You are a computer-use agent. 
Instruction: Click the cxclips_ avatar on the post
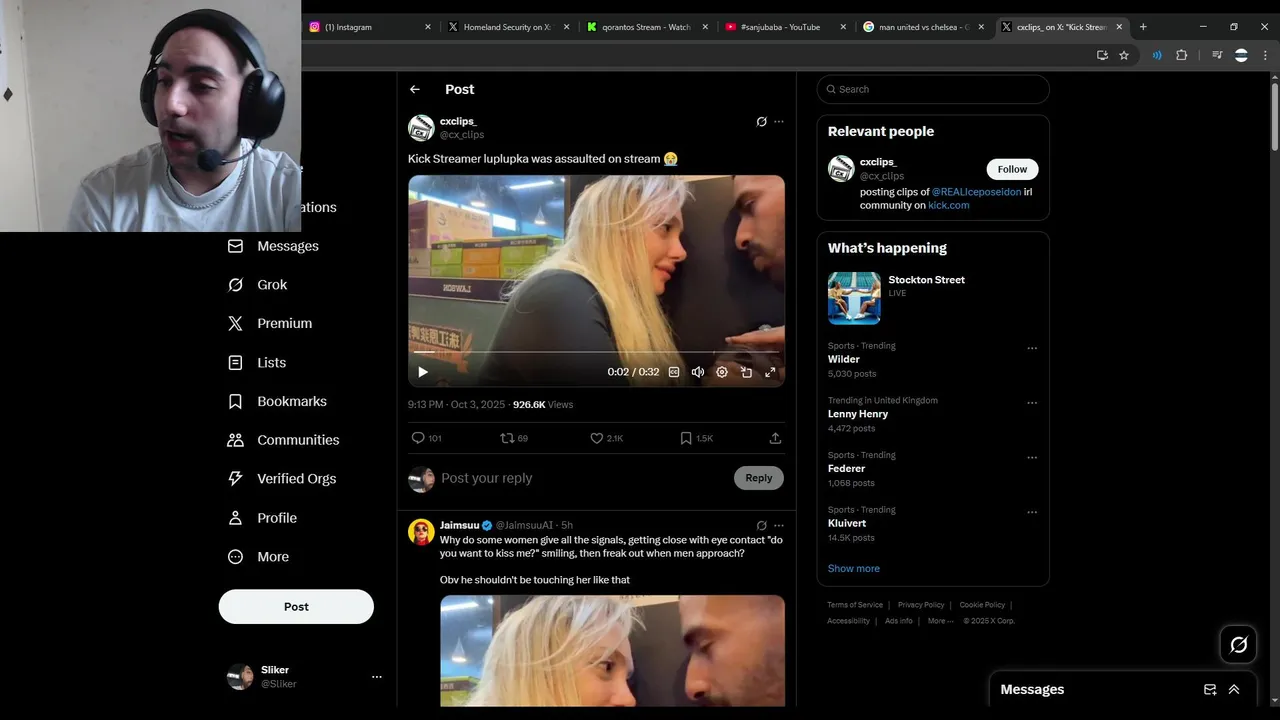click(421, 128)
